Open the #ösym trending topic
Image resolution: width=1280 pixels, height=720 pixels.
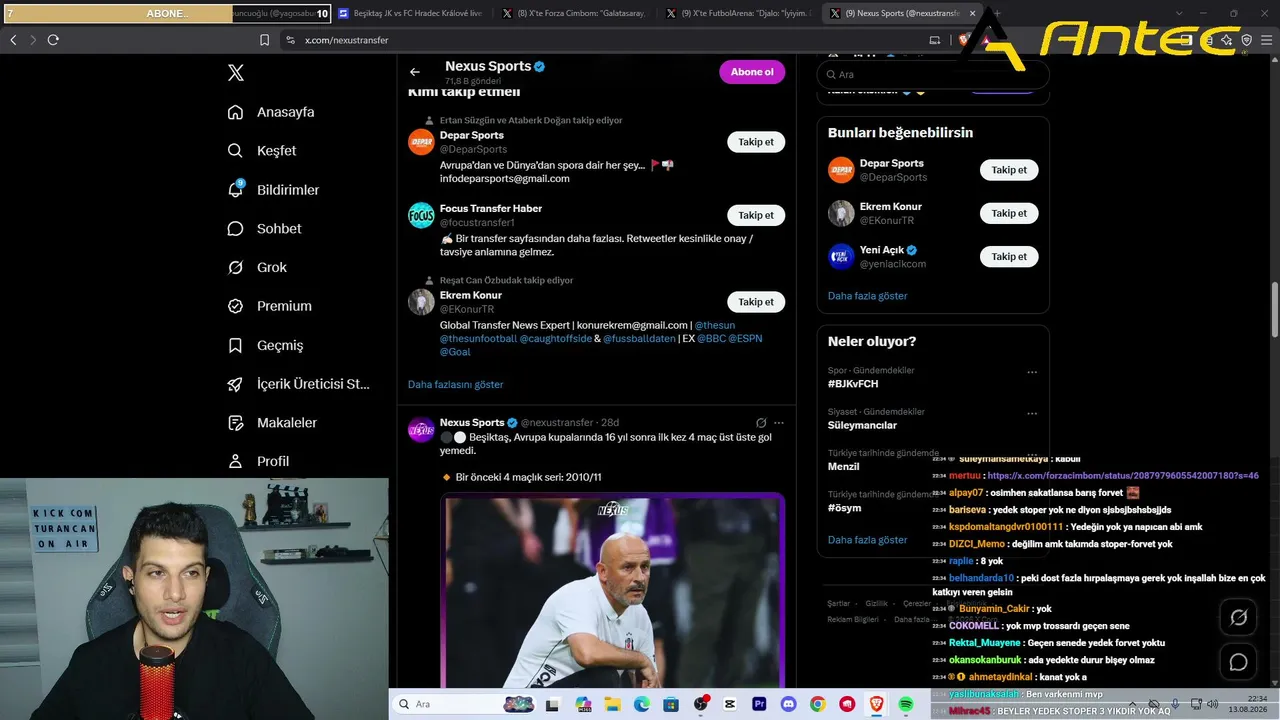point(845,508)
